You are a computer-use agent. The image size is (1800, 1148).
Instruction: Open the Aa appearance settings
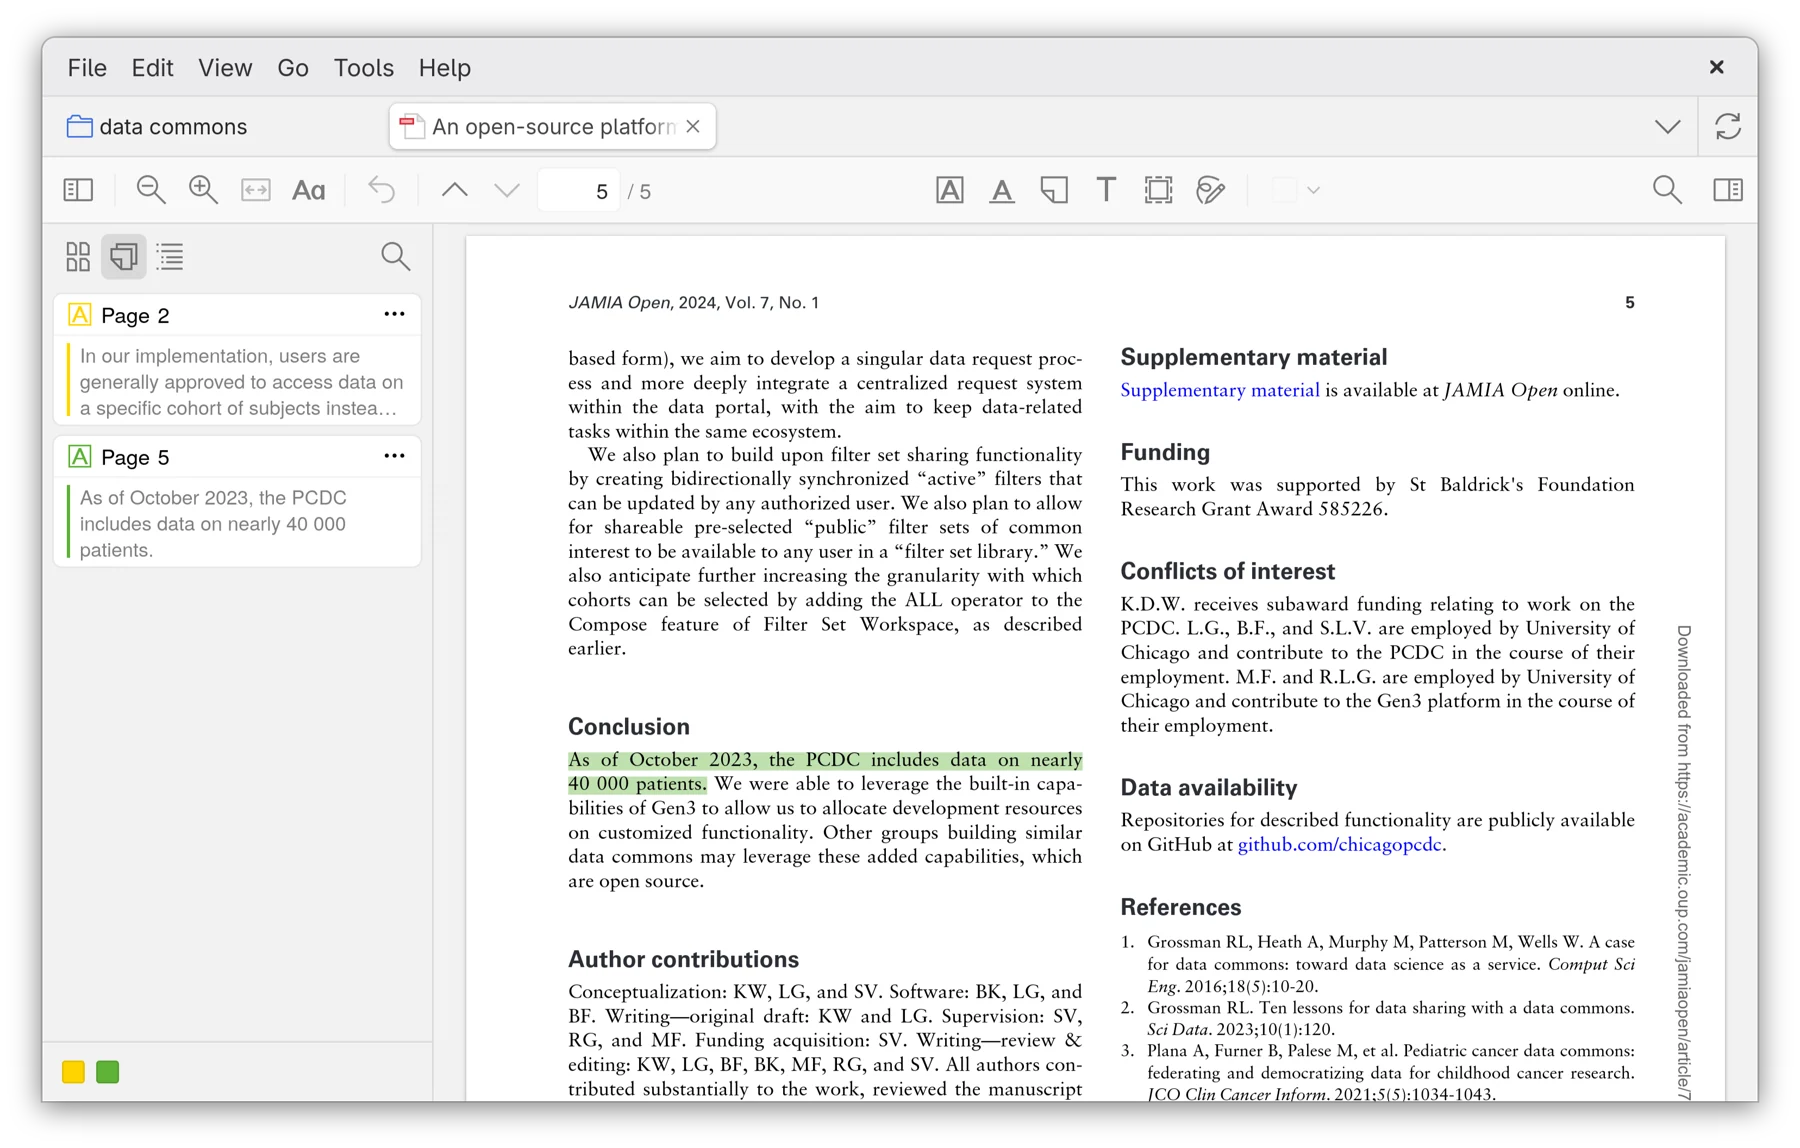(x=308, y=190)
